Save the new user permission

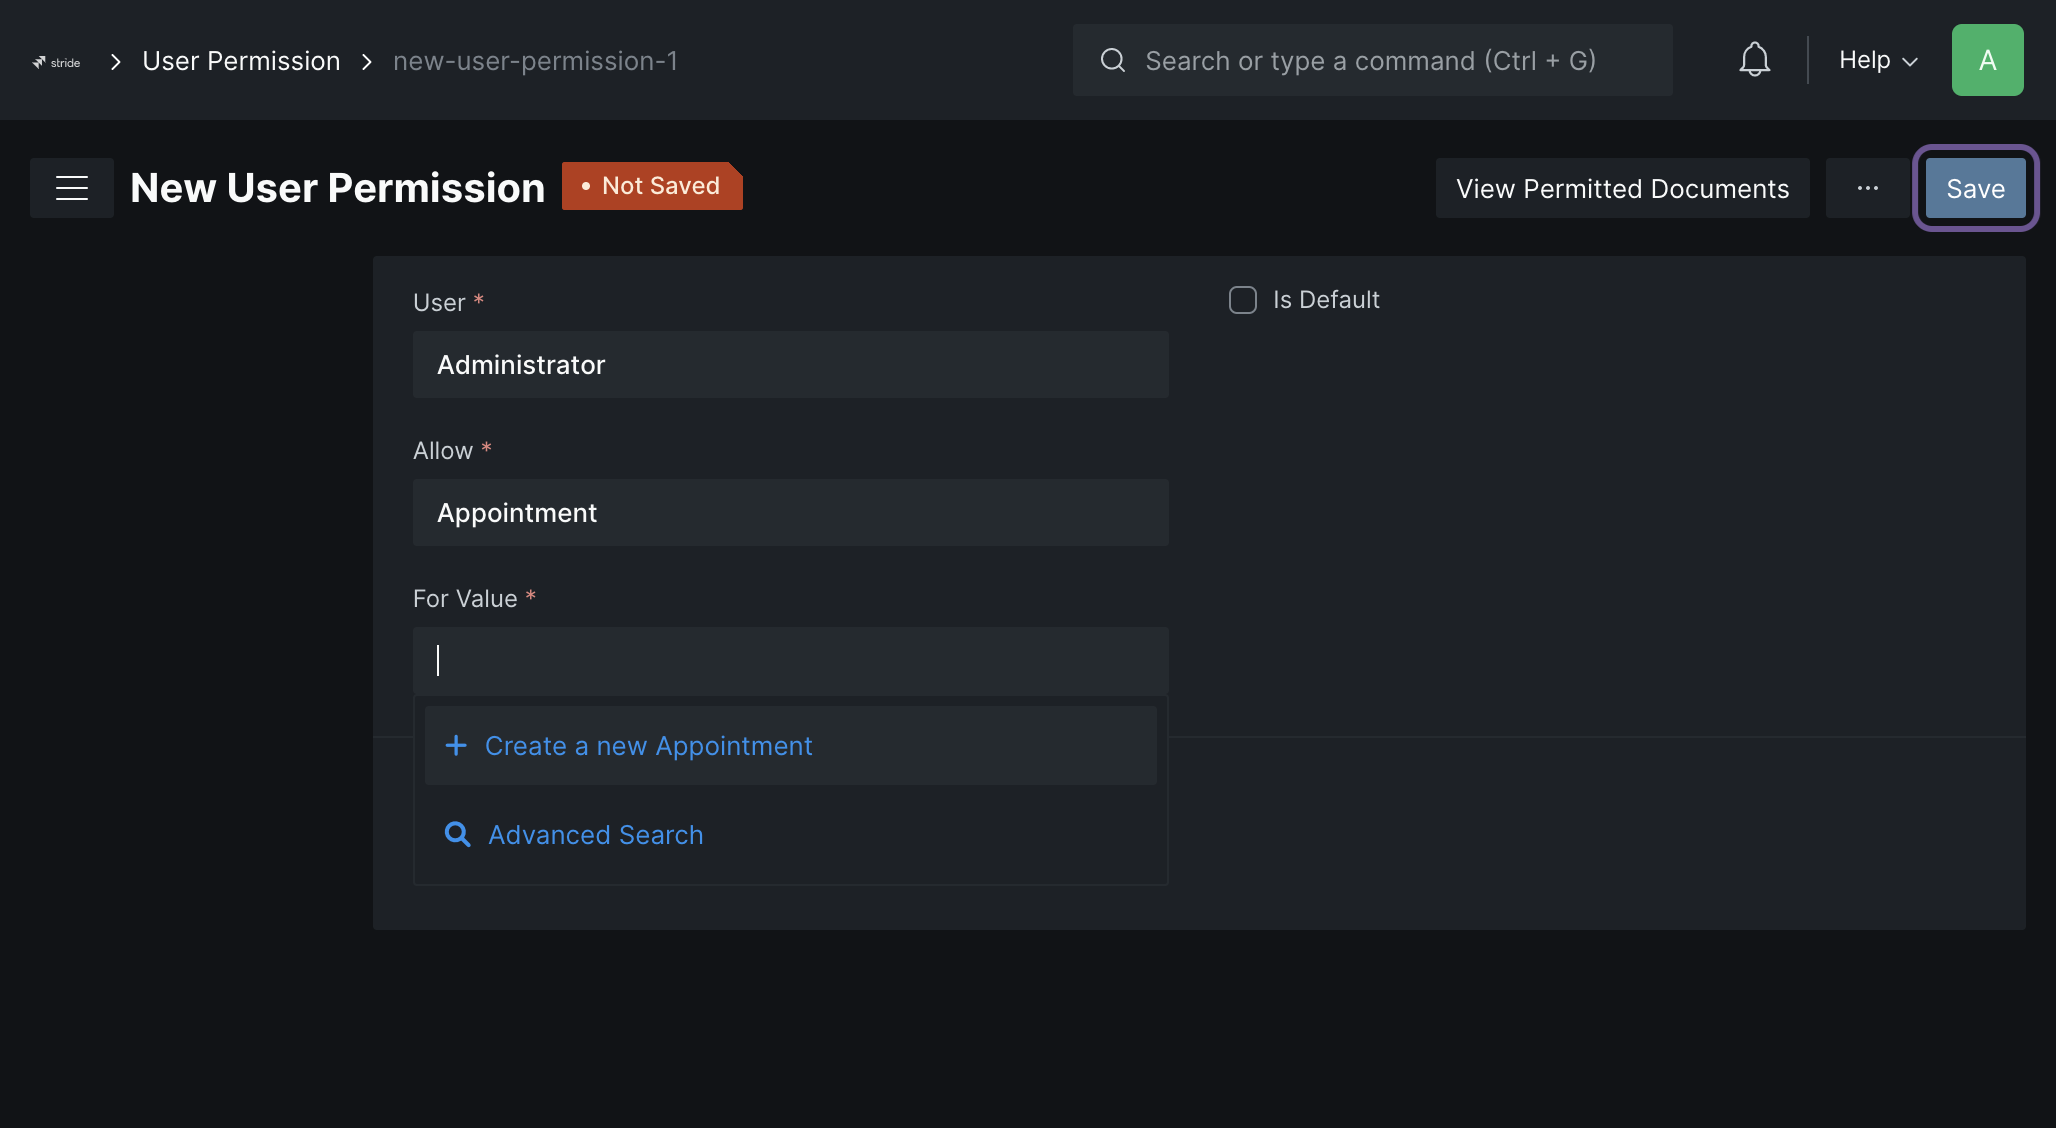coord(1975,188)
